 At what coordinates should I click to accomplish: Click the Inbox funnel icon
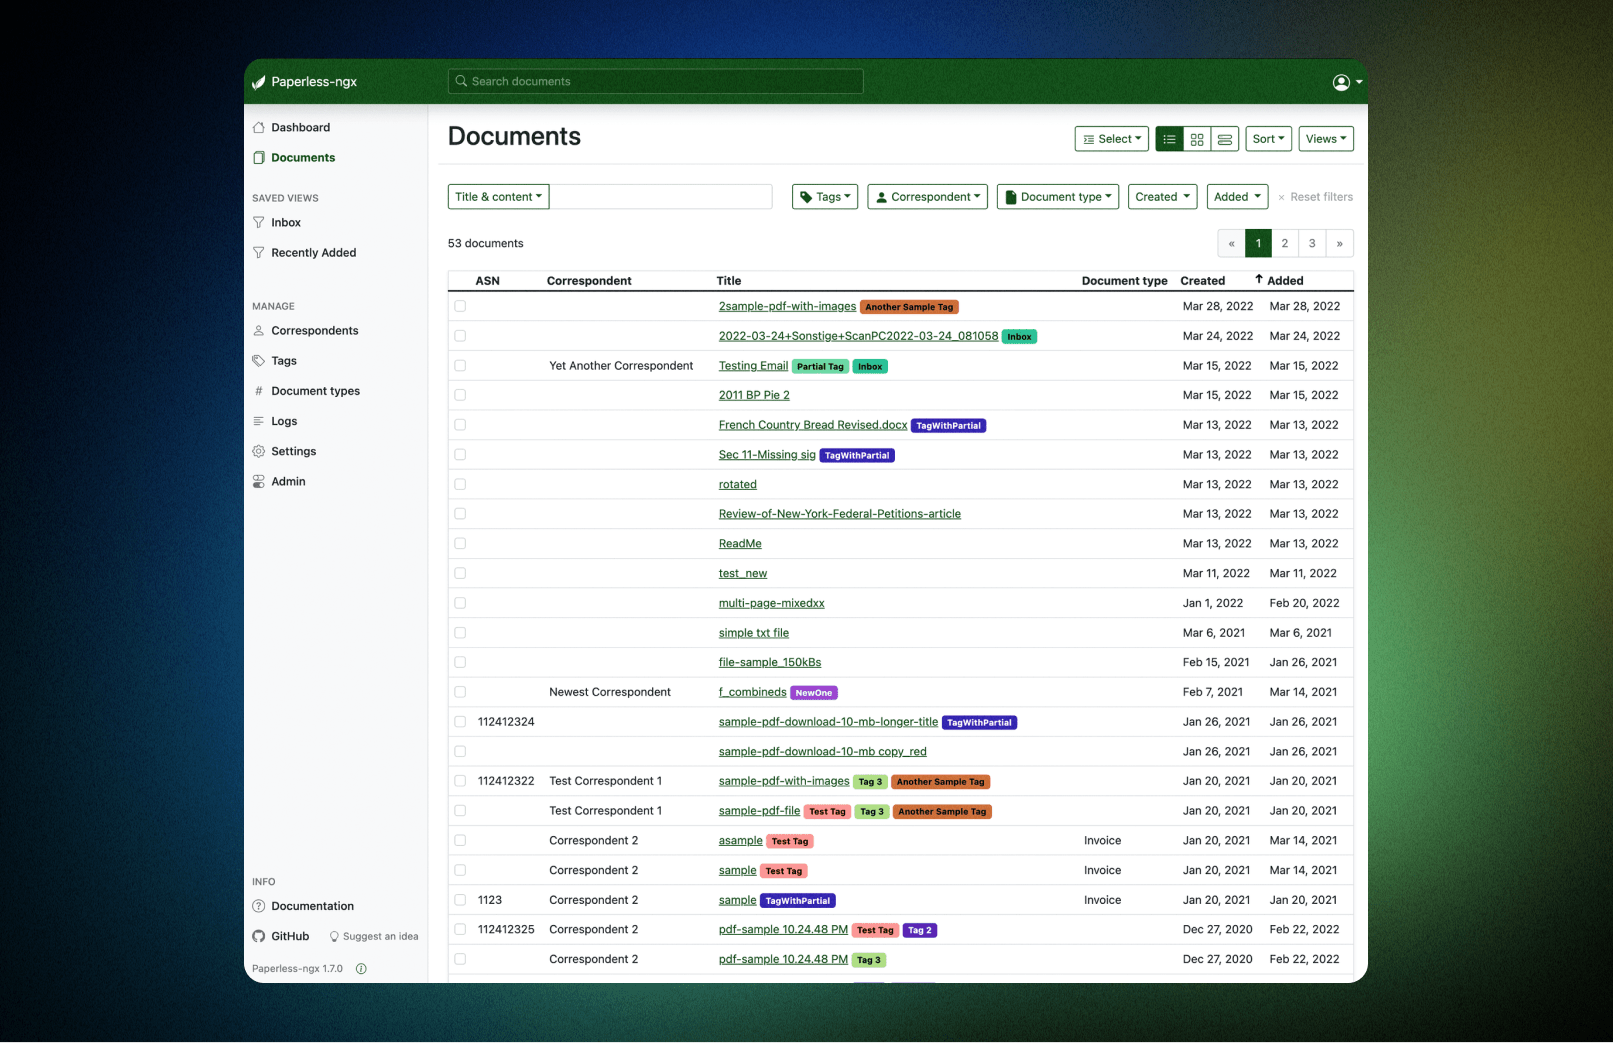coord(259,222)
